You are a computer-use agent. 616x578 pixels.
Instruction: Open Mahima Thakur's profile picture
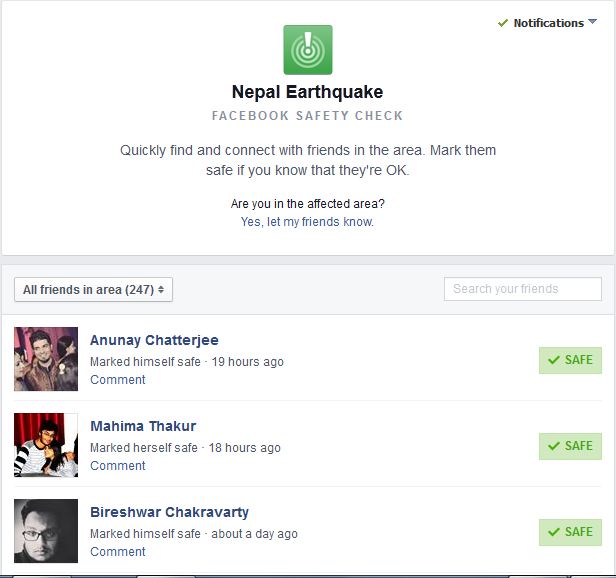[x=46, y=445]
